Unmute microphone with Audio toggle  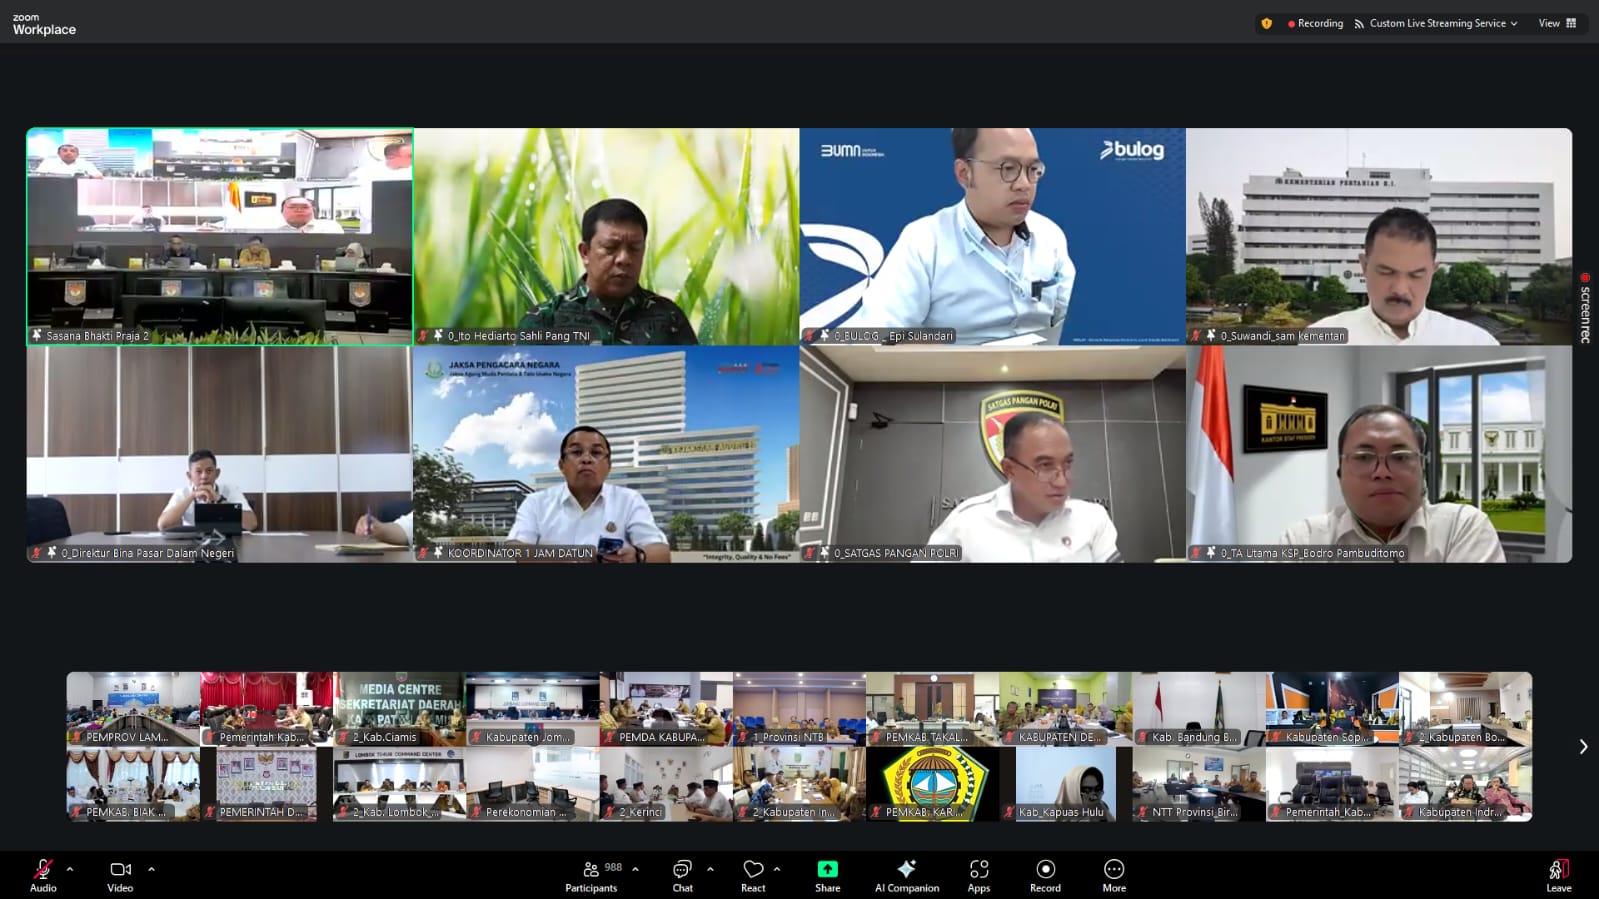tap(43, 869)
